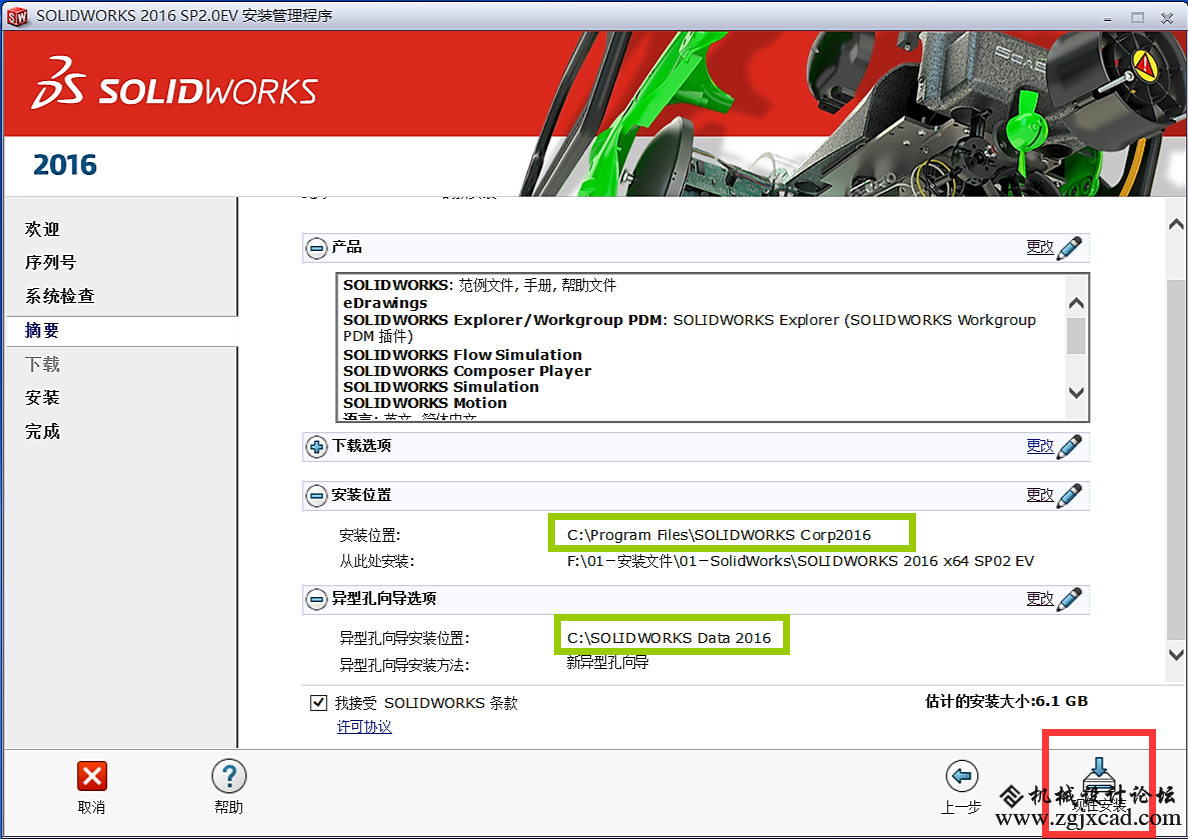Click the red Cancel X icon
Viewport: 1188px width, 839px height.
(x=92, y=776)
